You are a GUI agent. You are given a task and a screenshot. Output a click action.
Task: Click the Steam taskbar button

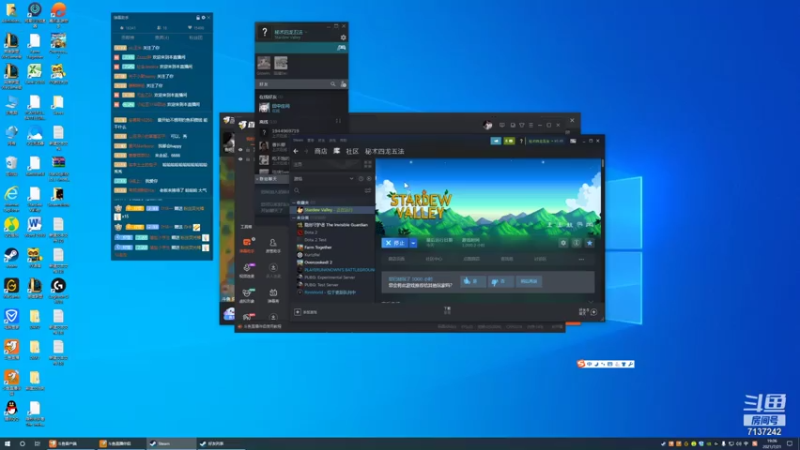click(x=171, y=443)
